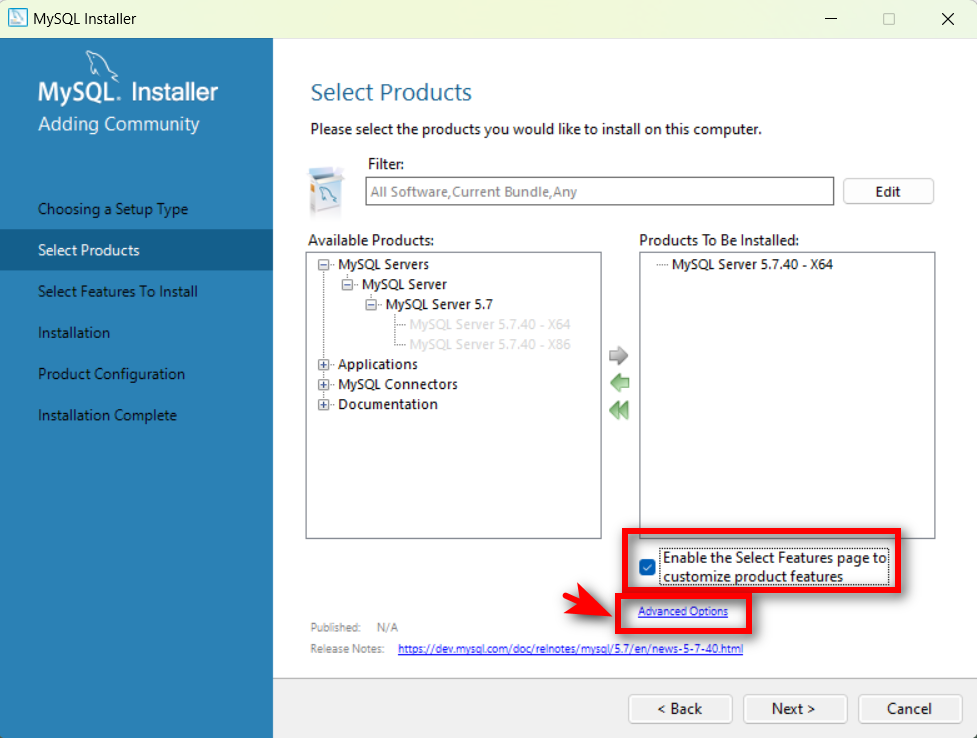Click the gray add-product right arrow

618,355
